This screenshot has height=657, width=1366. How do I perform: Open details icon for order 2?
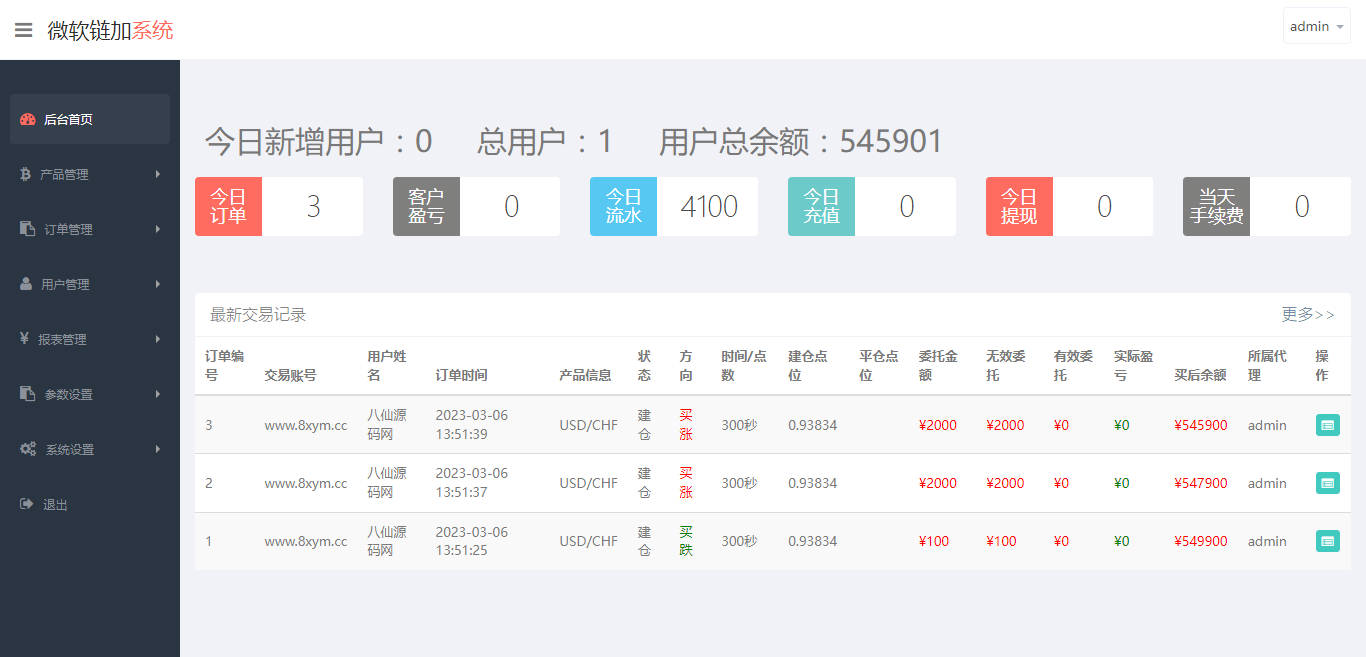(x=1327, y=483)
